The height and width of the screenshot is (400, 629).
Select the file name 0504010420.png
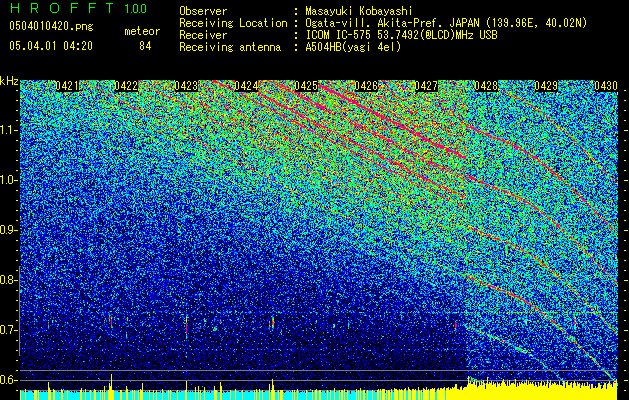pos(51,26)
